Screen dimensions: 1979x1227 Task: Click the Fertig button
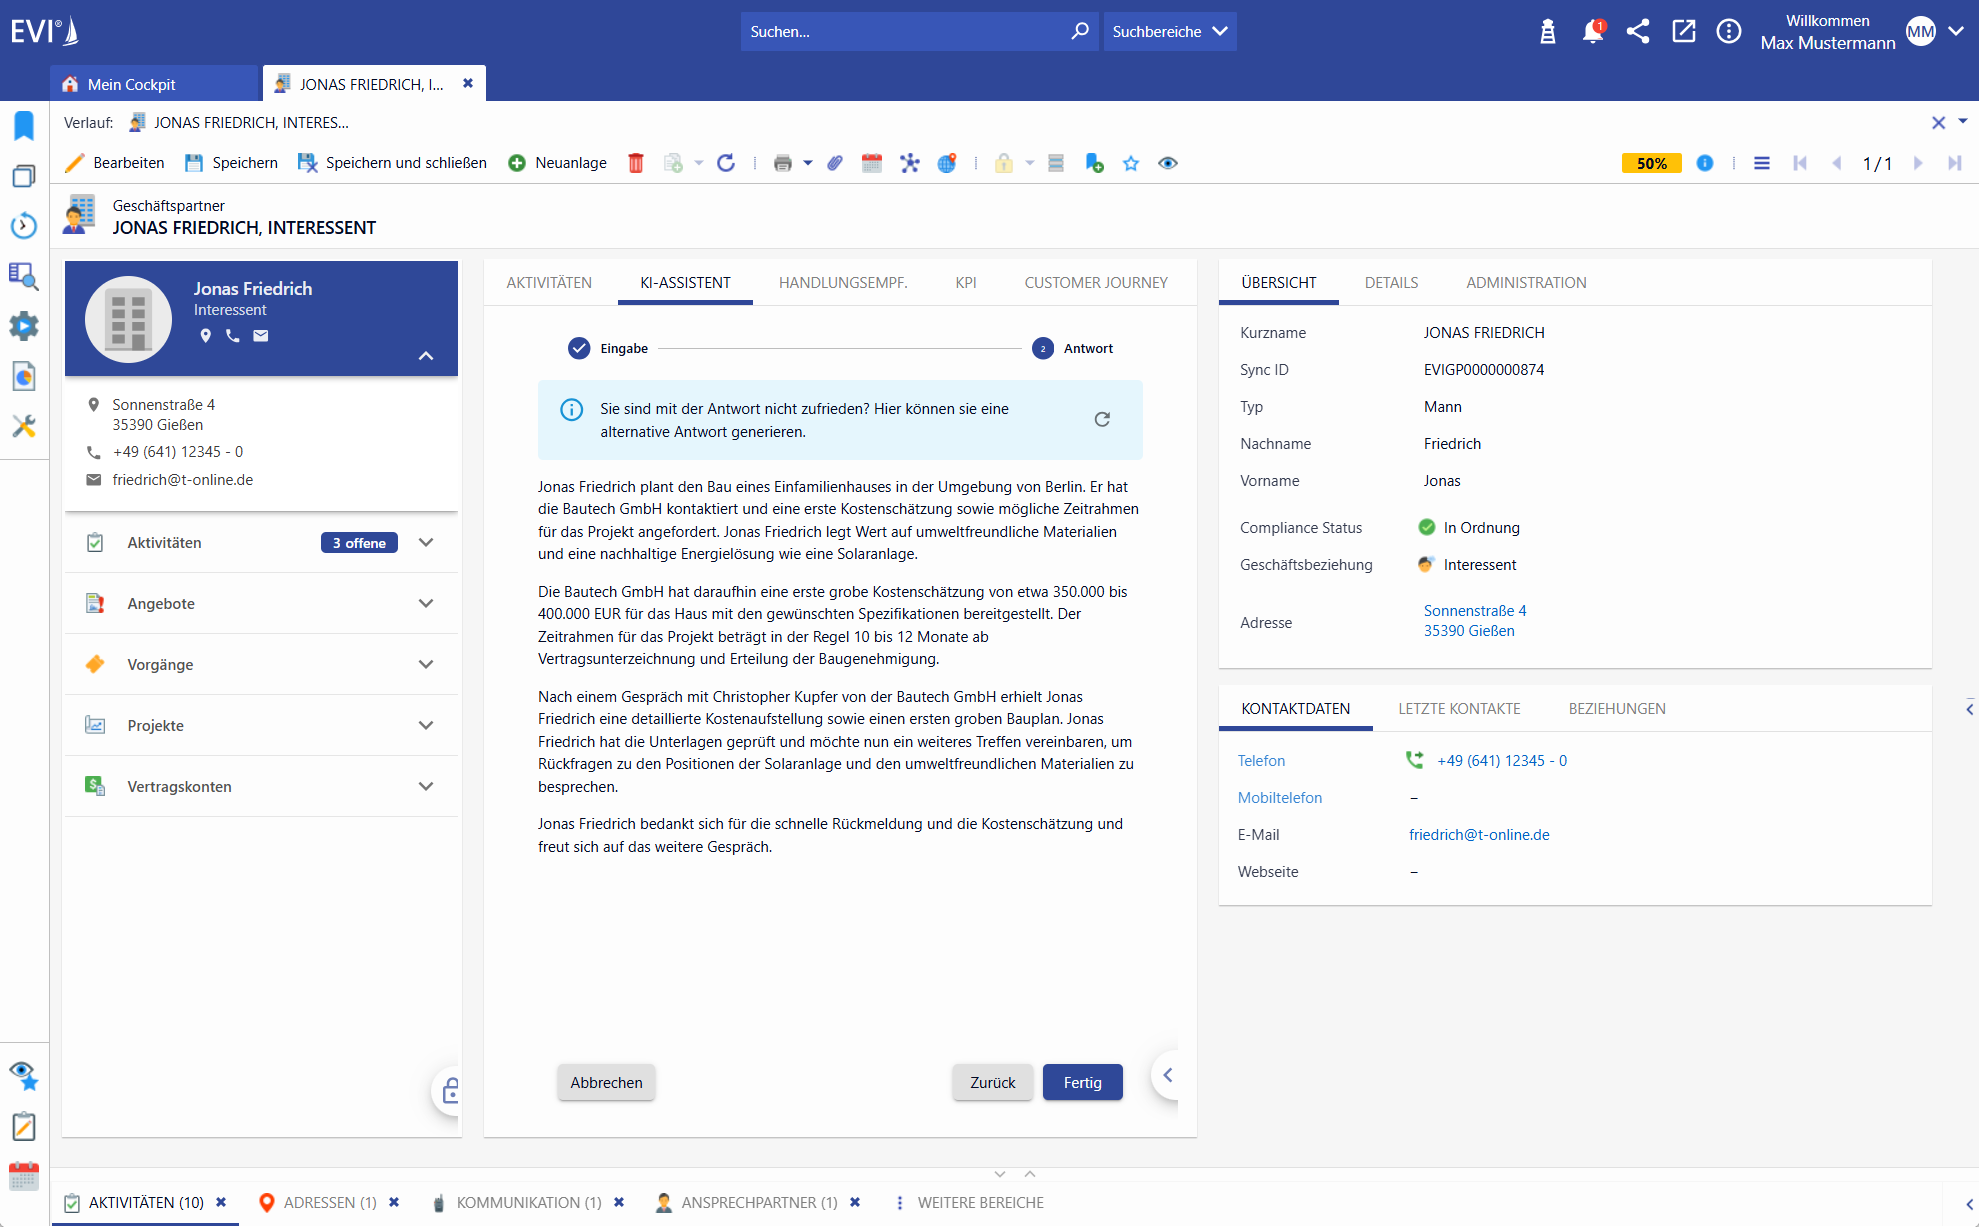click(x=1082, y=1082)
